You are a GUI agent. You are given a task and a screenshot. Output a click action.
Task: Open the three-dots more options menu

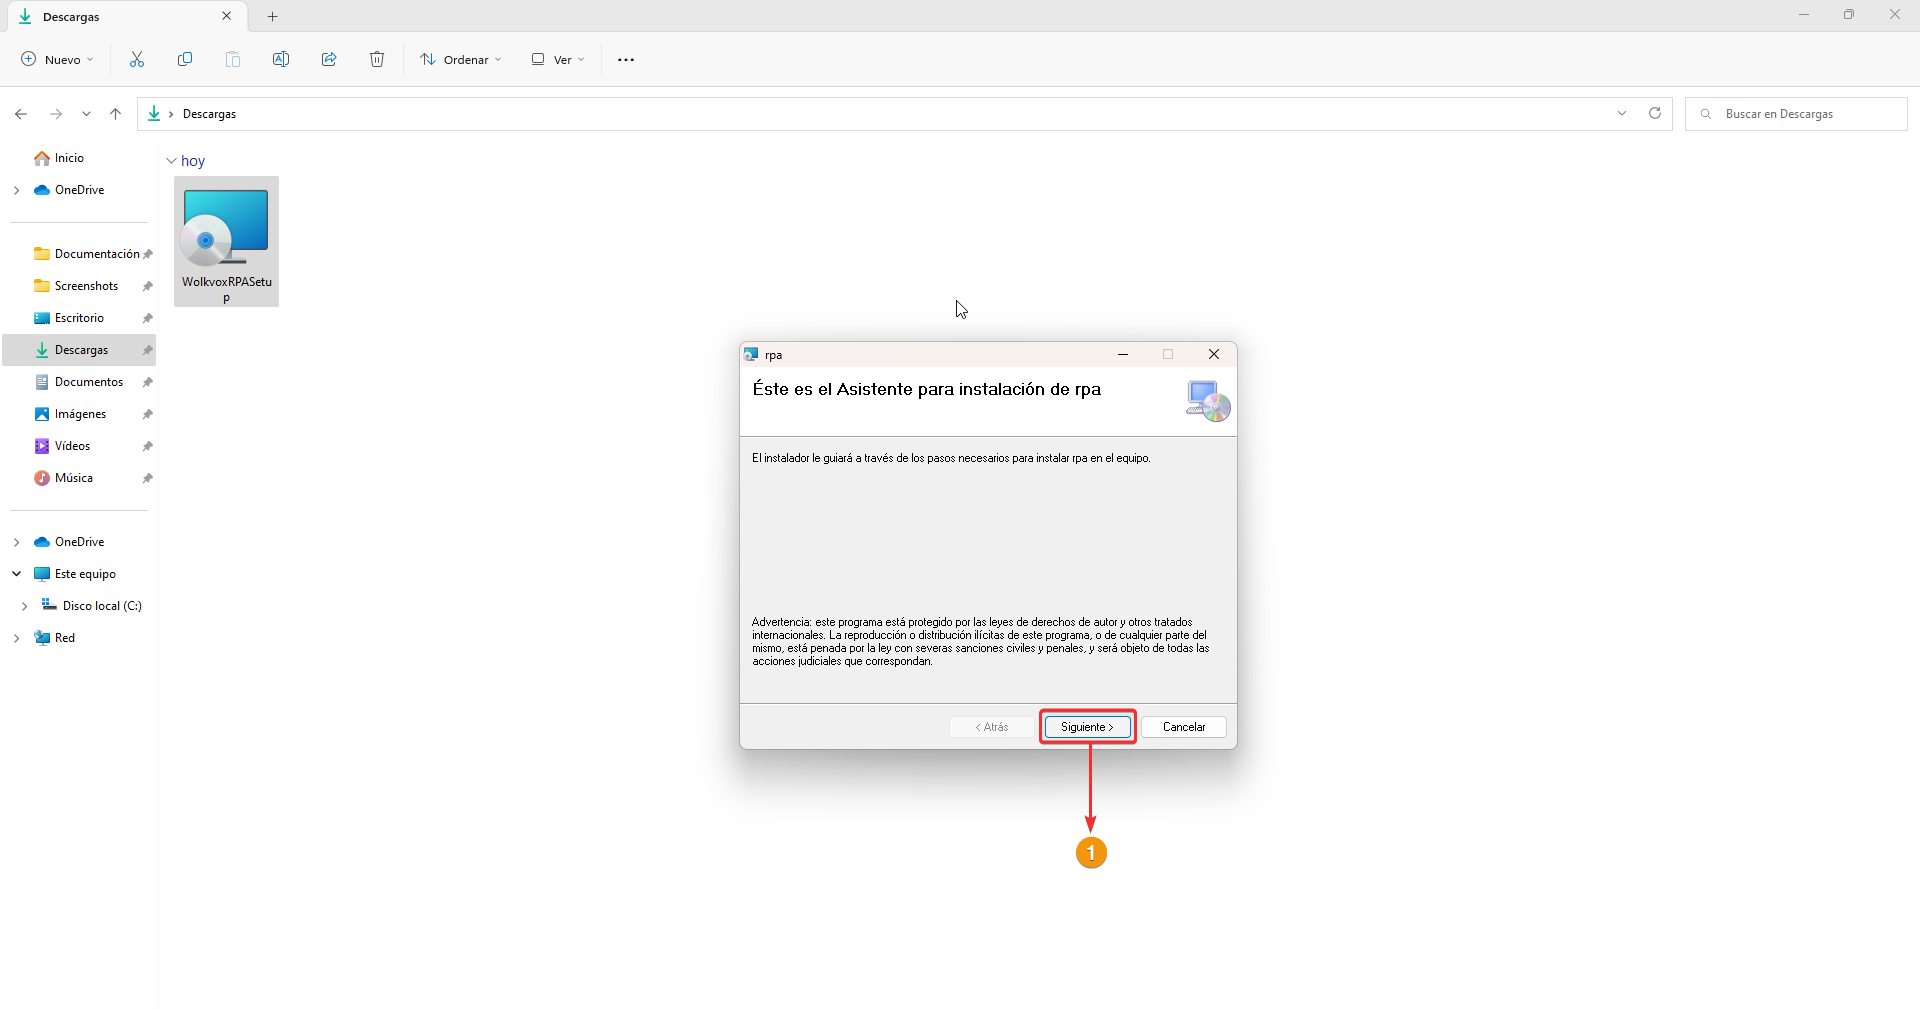626,60
